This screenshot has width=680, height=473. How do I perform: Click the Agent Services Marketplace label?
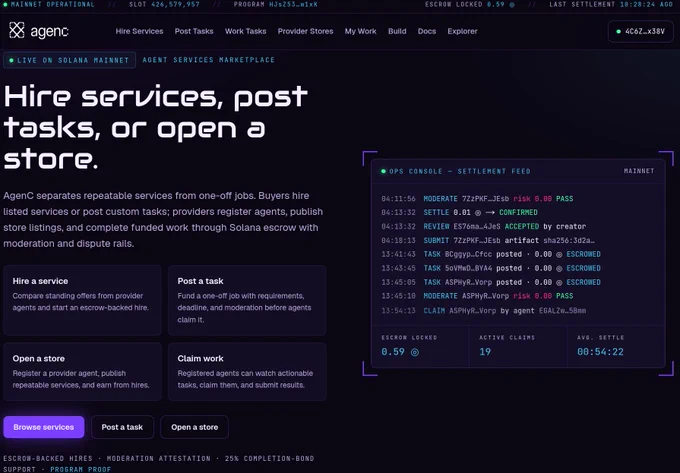[209, 60]
